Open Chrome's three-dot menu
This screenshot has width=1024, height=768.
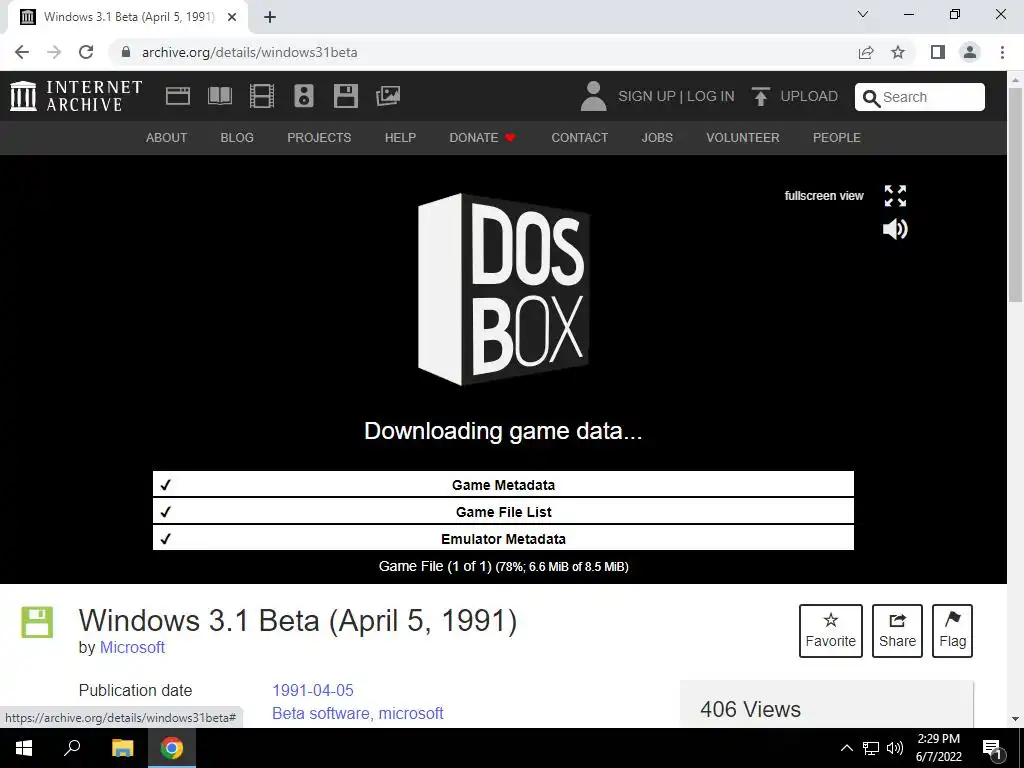coord(1002,52)
